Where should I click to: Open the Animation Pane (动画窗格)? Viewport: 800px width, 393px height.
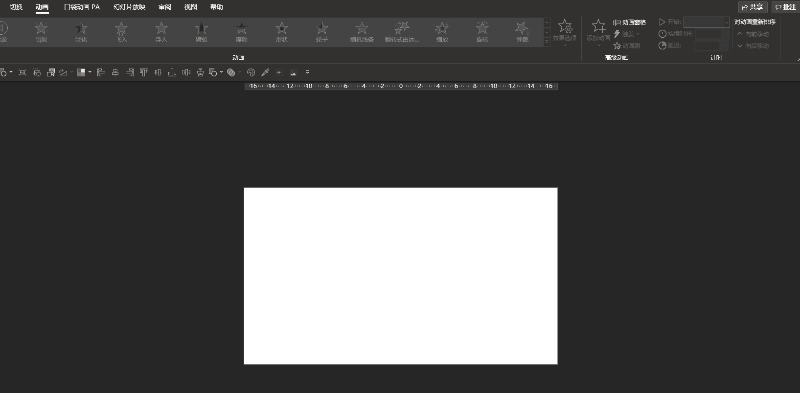(x=630, y=22)
